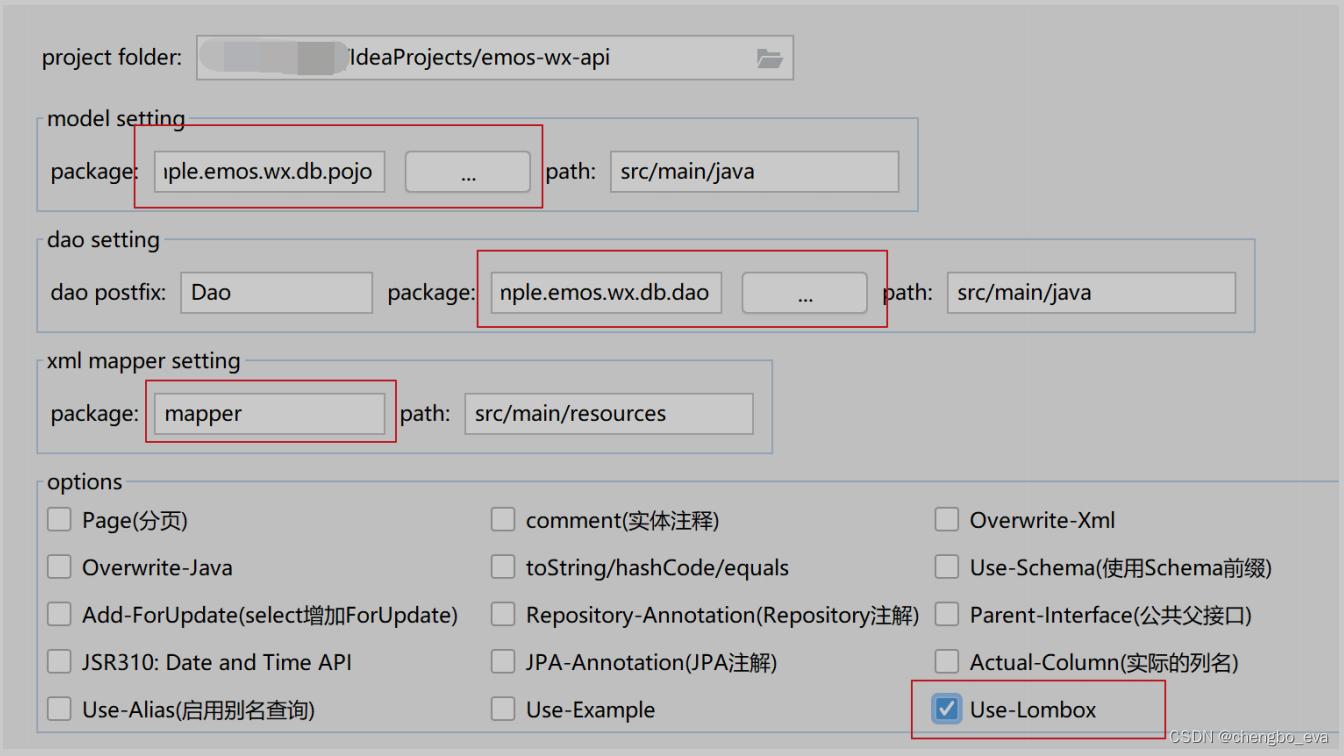Screen dimensions: 1344x756
Task: Enable Use-Example checkbox
Action: [503, 710]
